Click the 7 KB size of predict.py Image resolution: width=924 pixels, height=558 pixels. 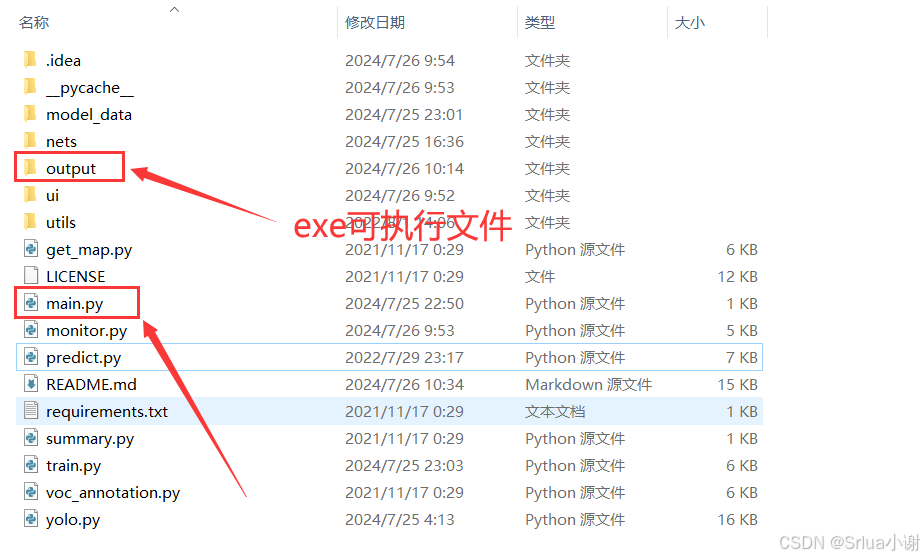click(x=742, y=358)
